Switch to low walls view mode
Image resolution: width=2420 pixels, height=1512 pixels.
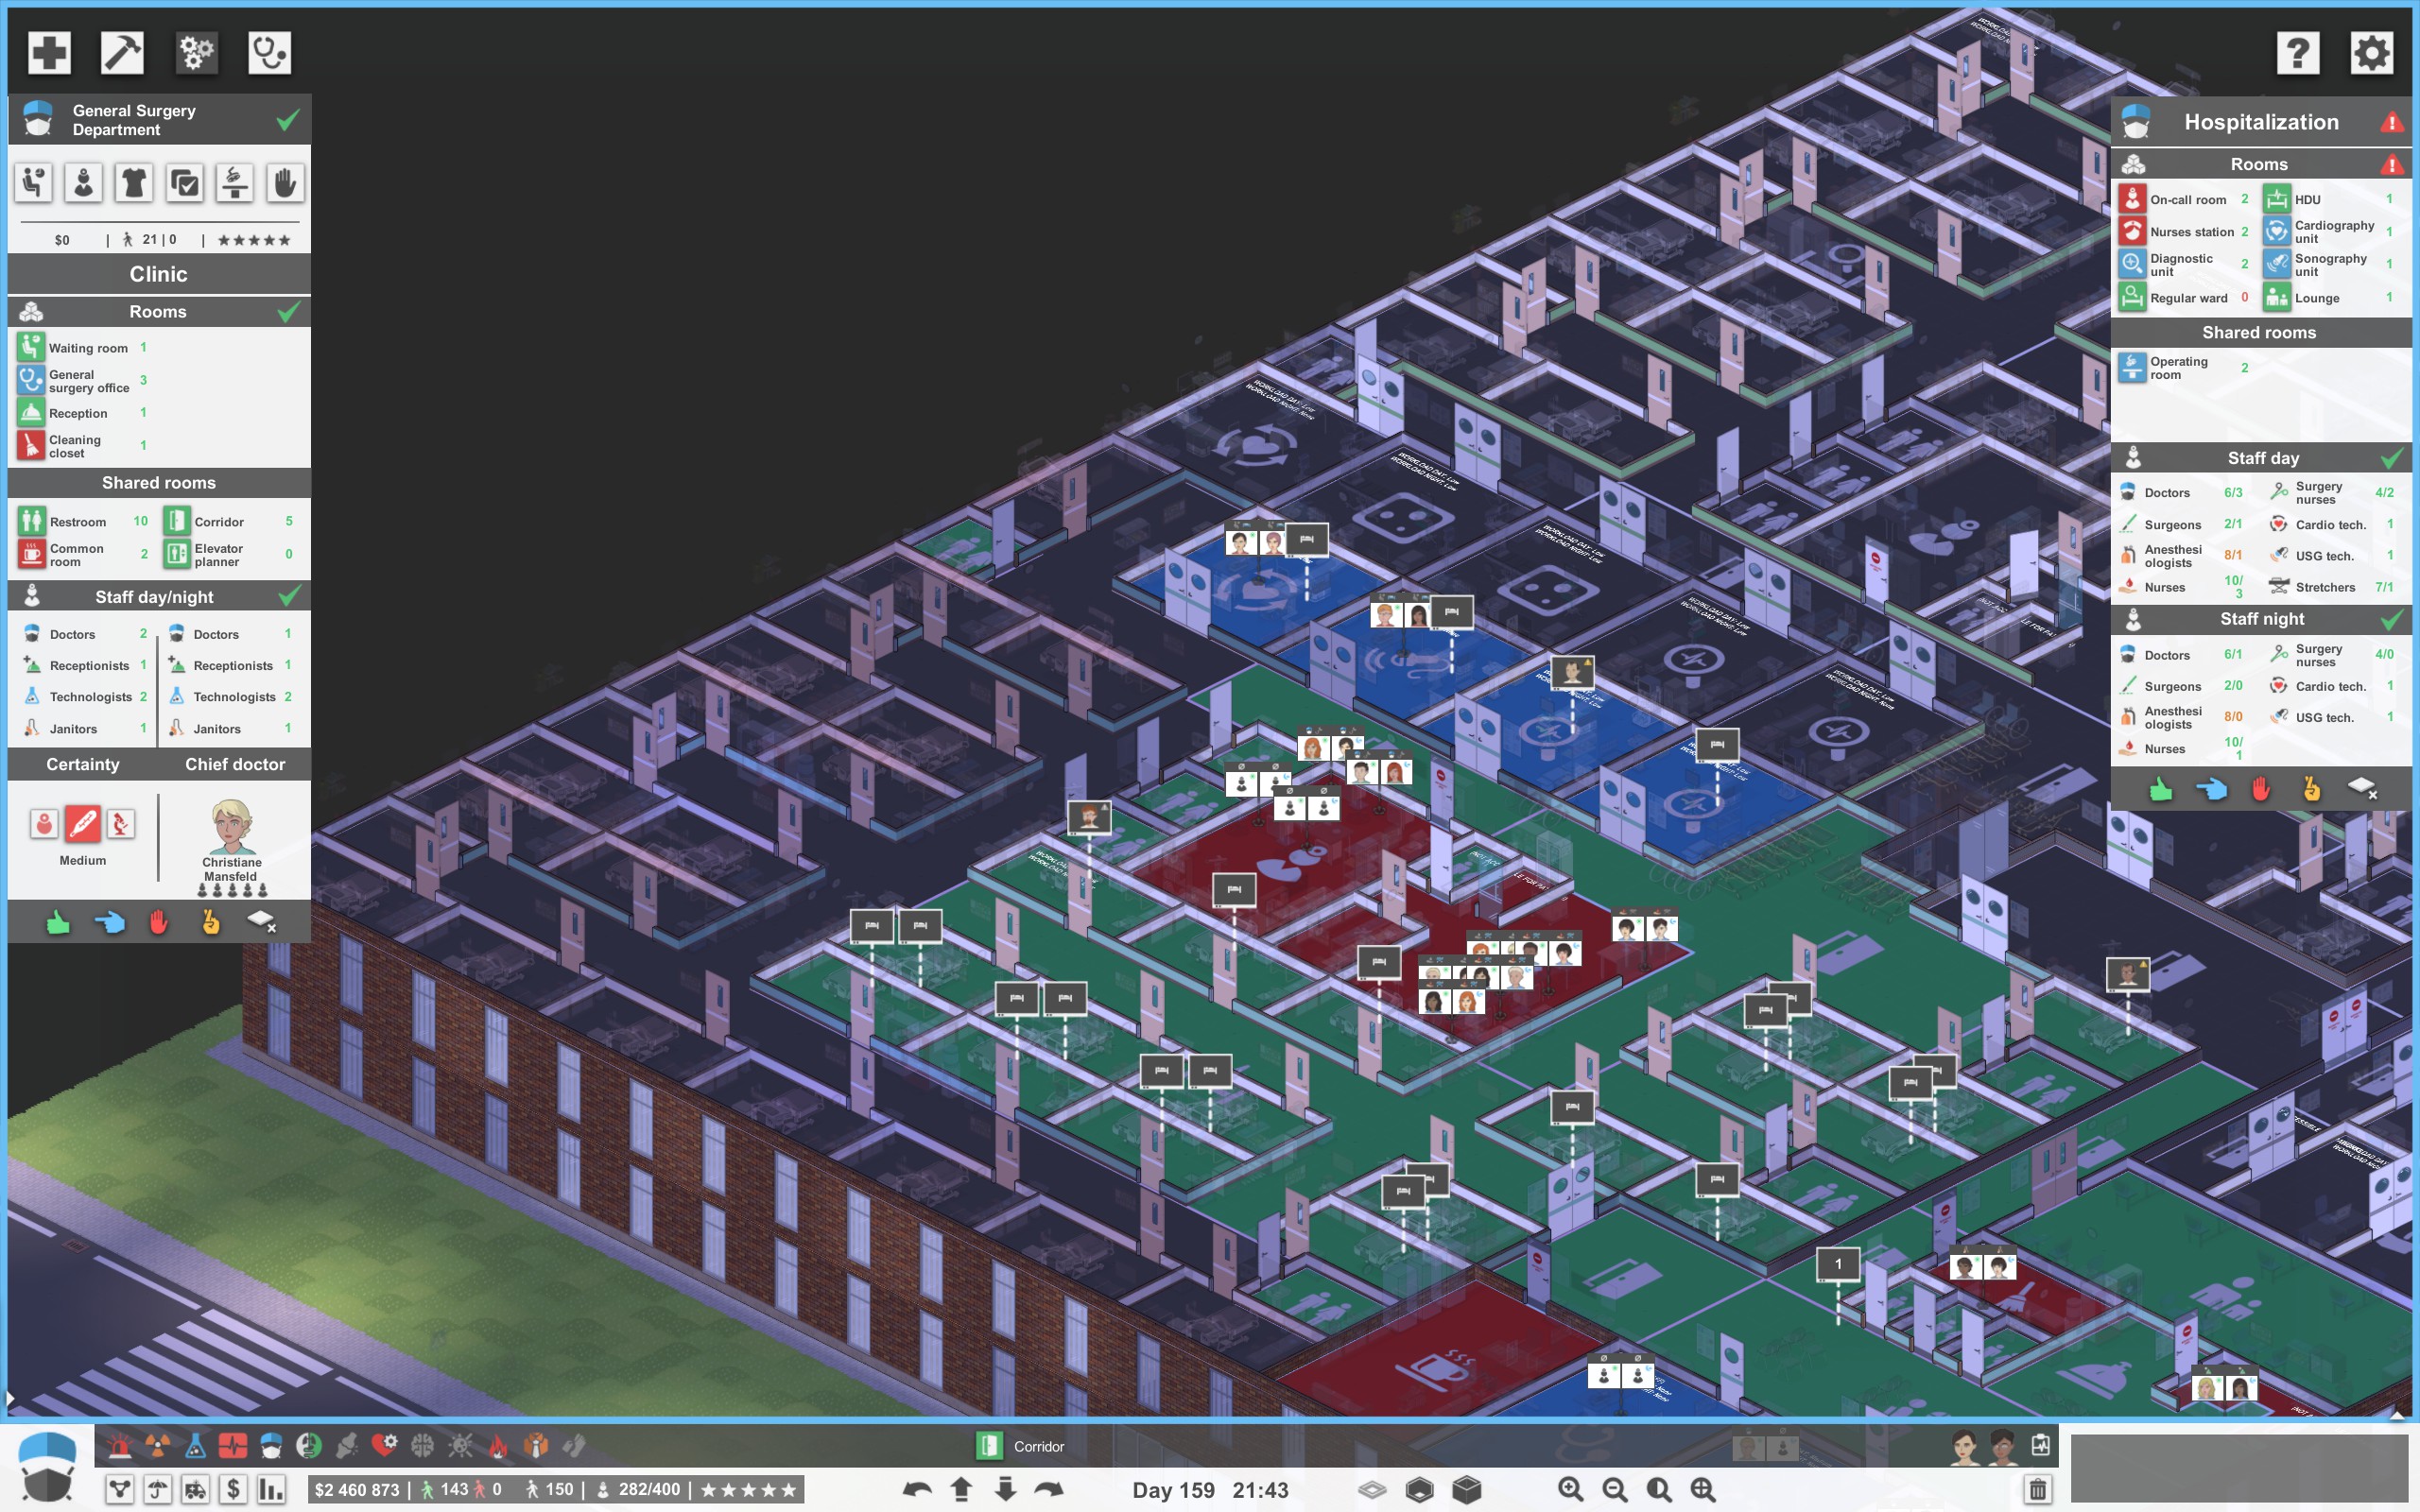point(1419,1490)
